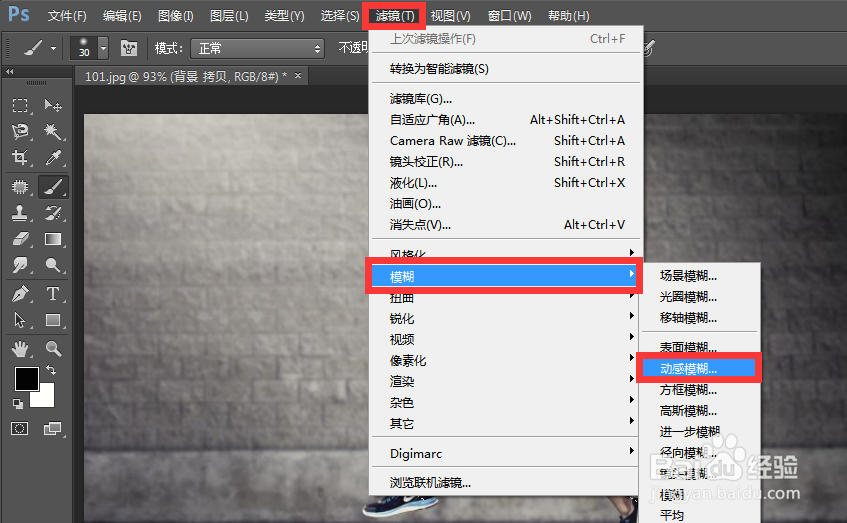Screen dimensions: 847x523
Task: Select the Gradient tool
Action: point(53,239)
